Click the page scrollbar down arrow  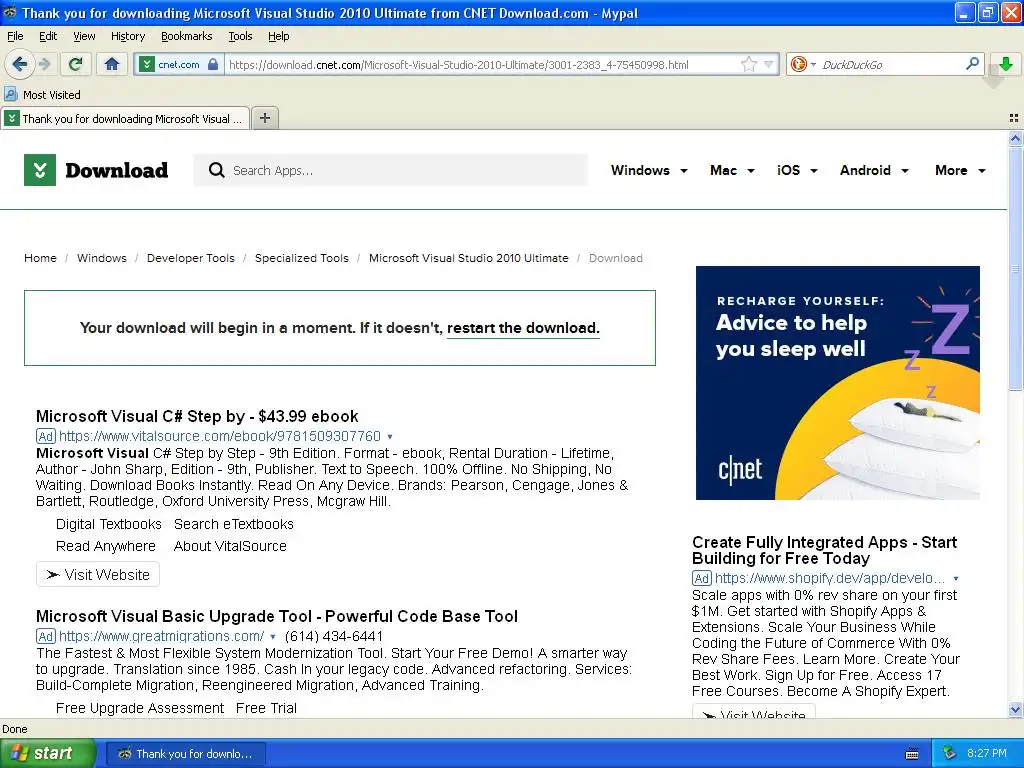1015,709
